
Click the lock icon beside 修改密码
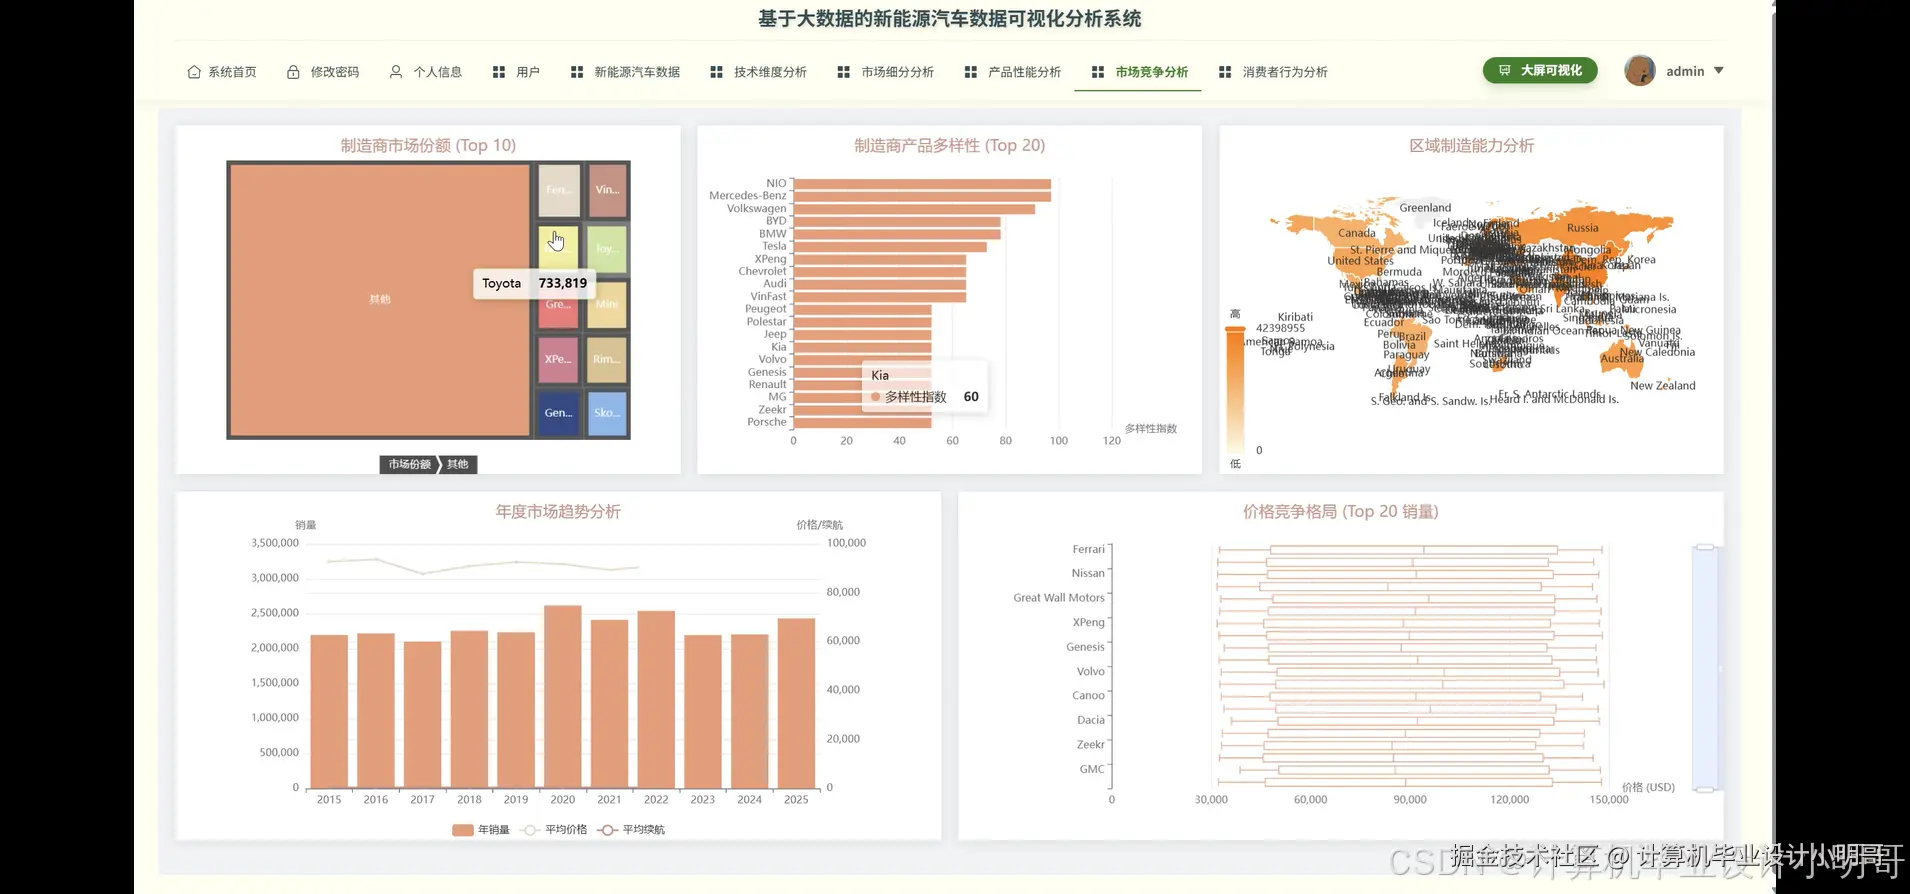[293, 72]
